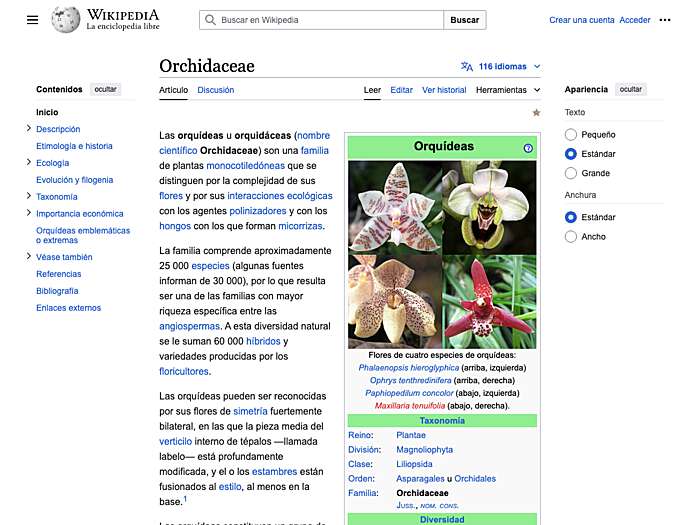Hide the Apariencia panel
This screenshot has width=700, height=525.
tap(630, 89)
